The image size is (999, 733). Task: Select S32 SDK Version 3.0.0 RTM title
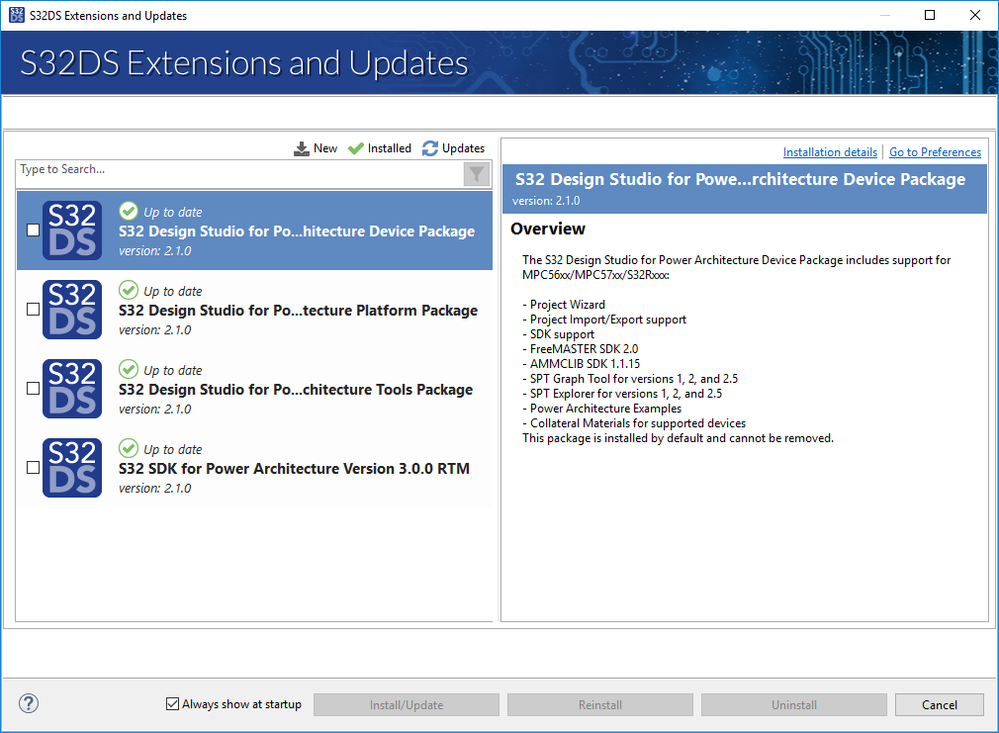(x=294, y=468)
